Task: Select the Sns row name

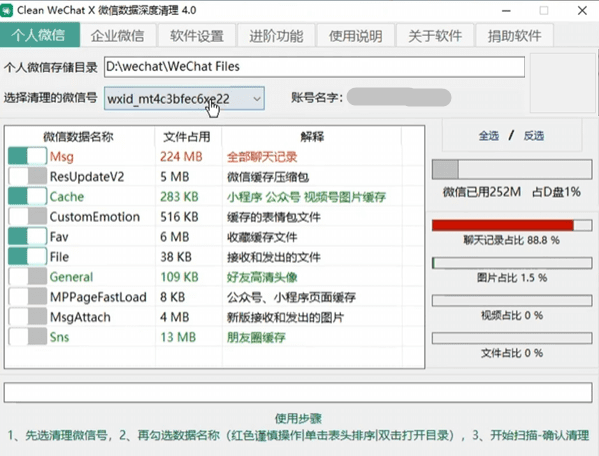Action: (59, 337)
